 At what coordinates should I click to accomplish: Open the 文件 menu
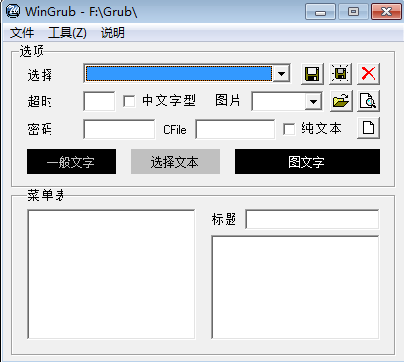(x=22, y=33)
